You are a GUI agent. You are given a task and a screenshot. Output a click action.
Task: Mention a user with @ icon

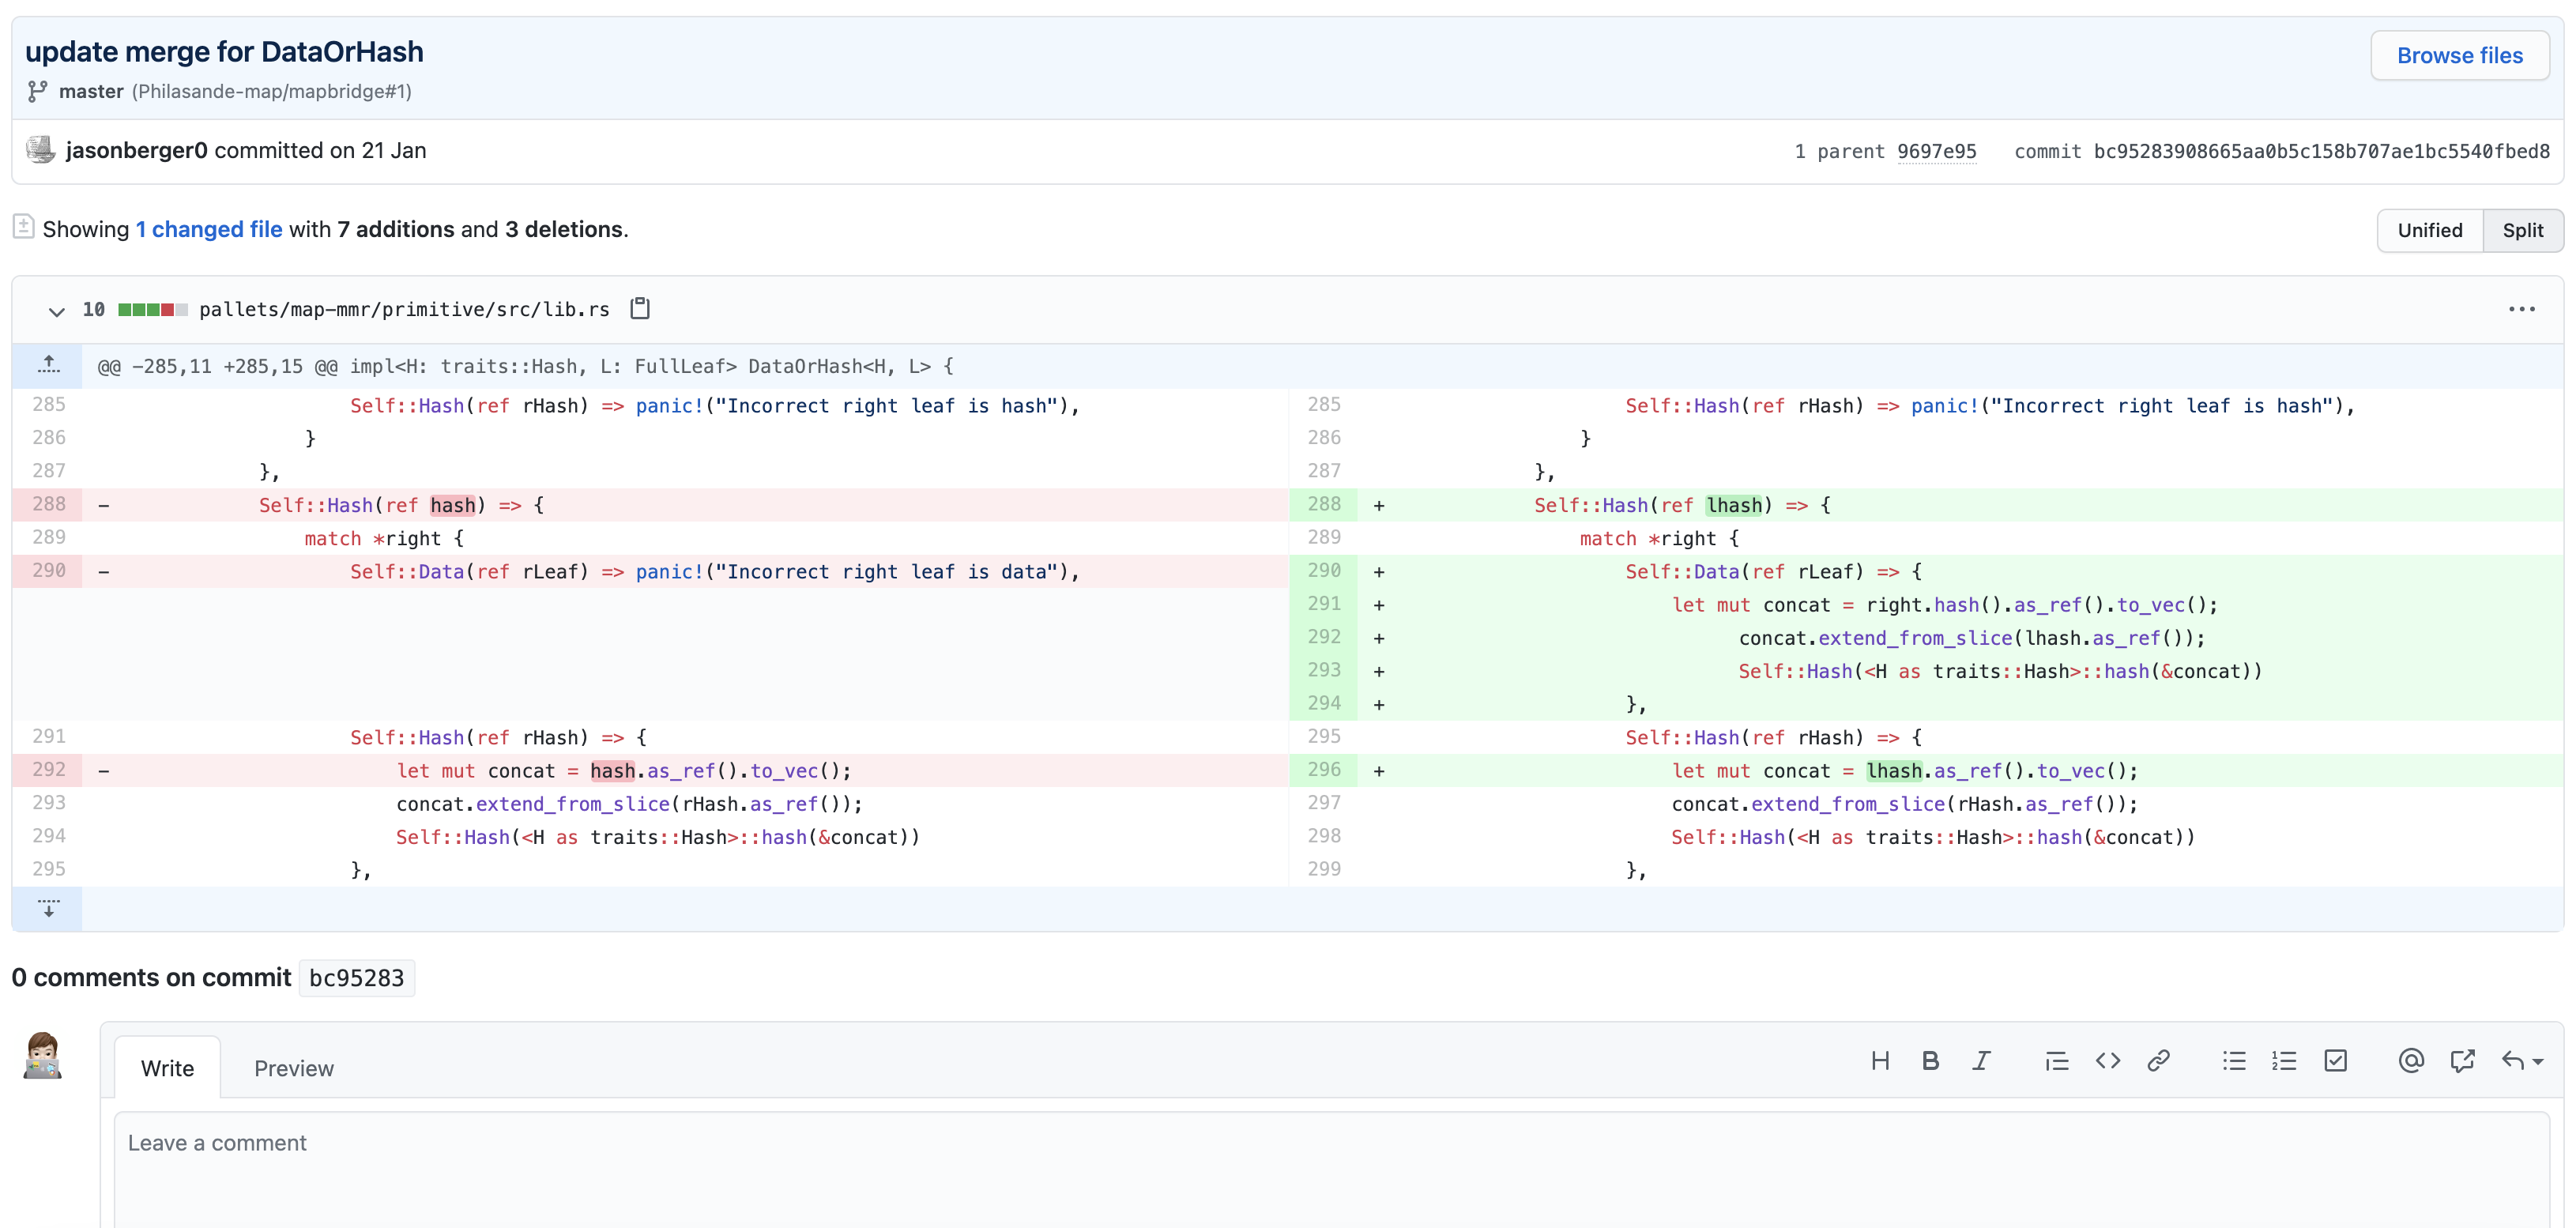(x=2410, y=1061)
